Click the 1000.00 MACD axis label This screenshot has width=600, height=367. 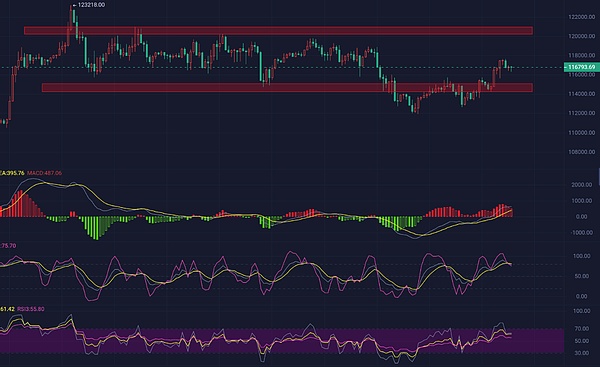pyautogui.click(x=582, y=201)
